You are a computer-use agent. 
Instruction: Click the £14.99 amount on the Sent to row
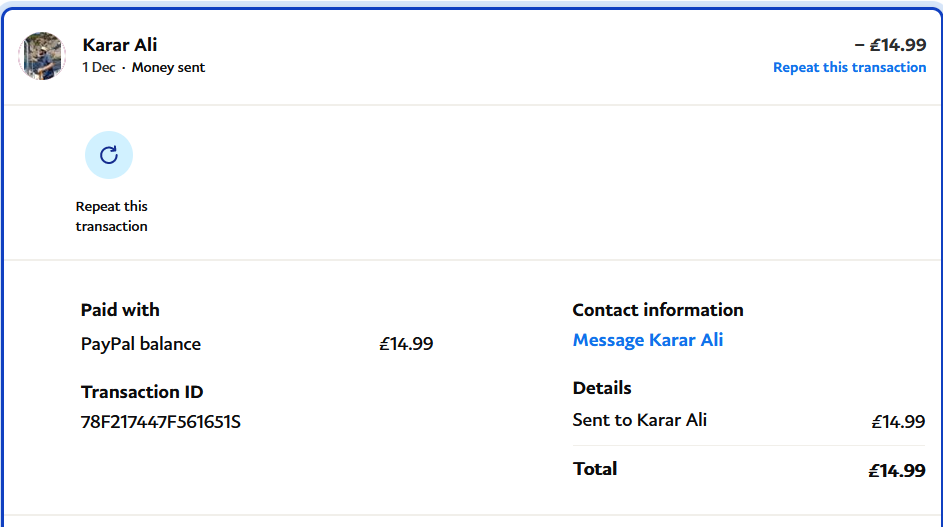tap(898, 422)
